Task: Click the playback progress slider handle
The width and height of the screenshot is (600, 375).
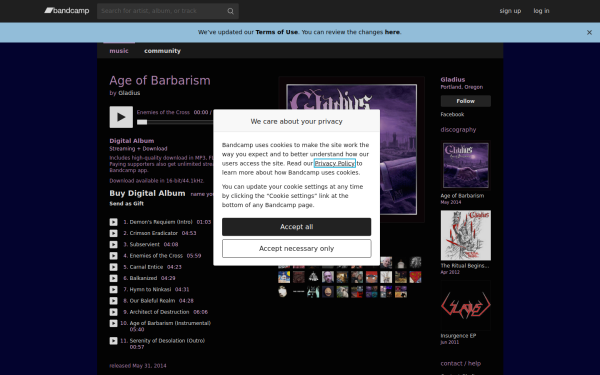Action: pos(142,122)
